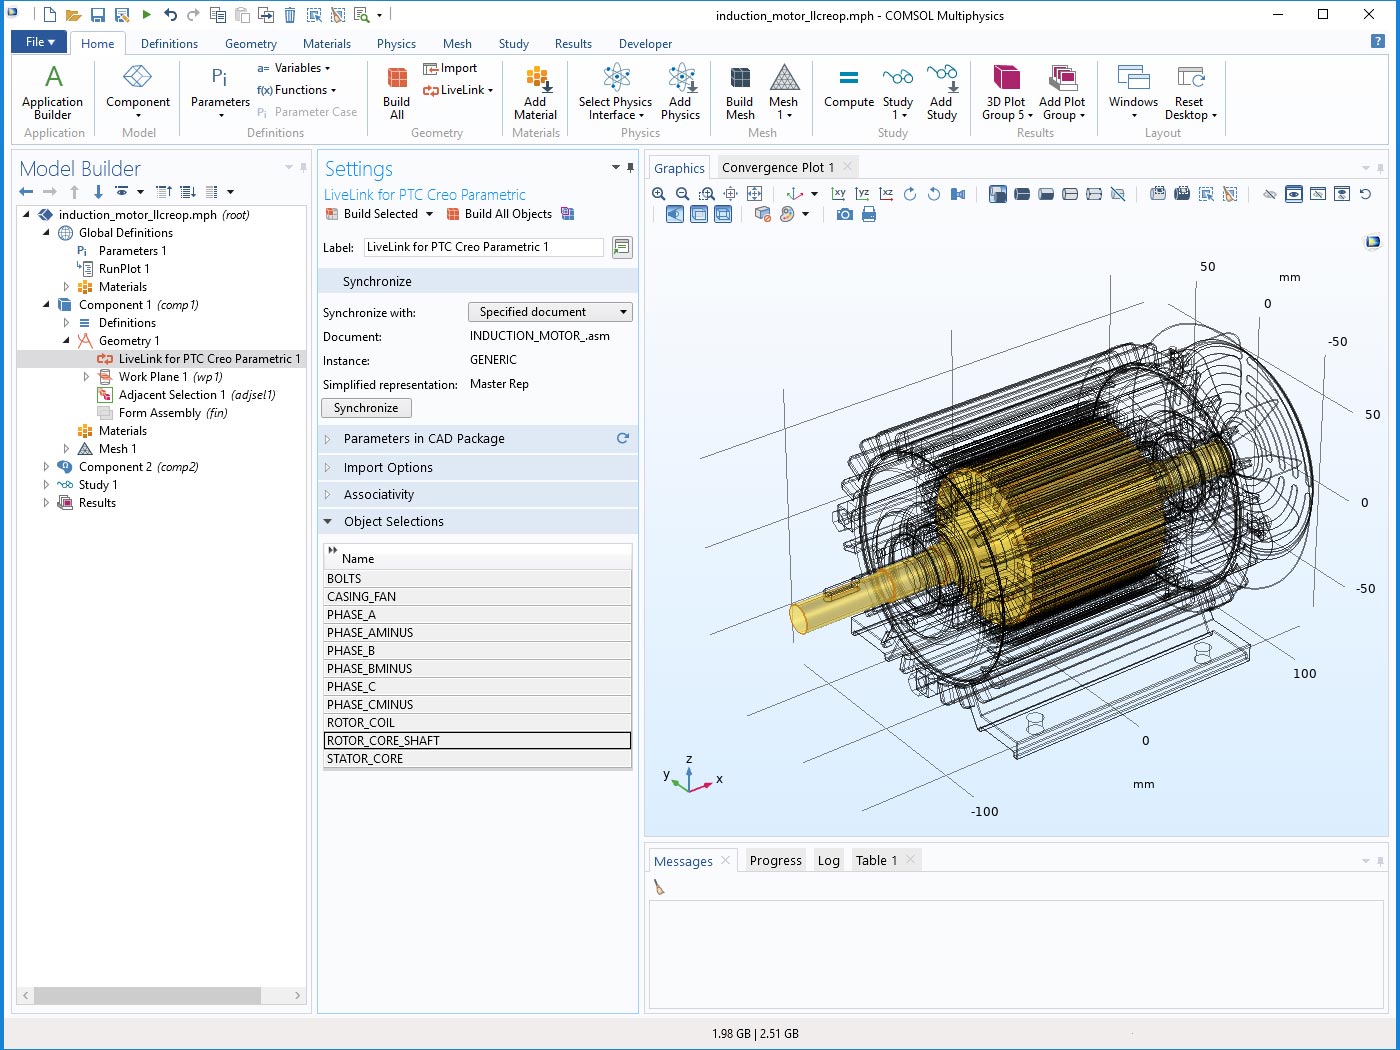Click the Print icon in Graphics toolbar
The height and width of the screenshot is (1050, 1400).
click(869, 214)
